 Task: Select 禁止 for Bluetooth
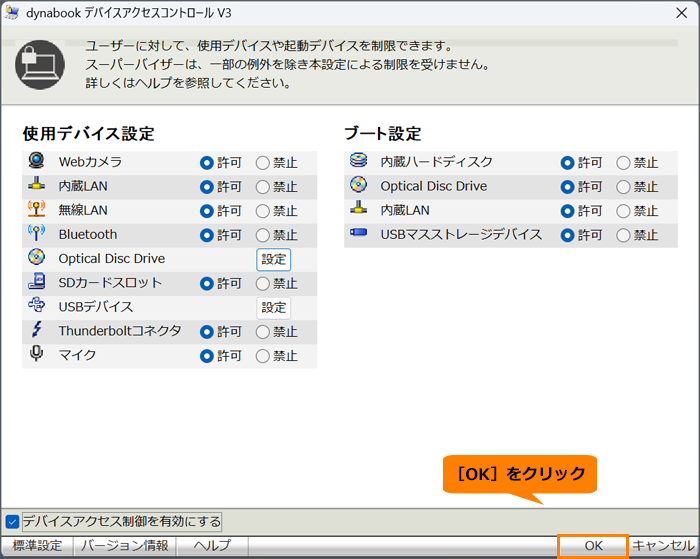click(262, 235)
